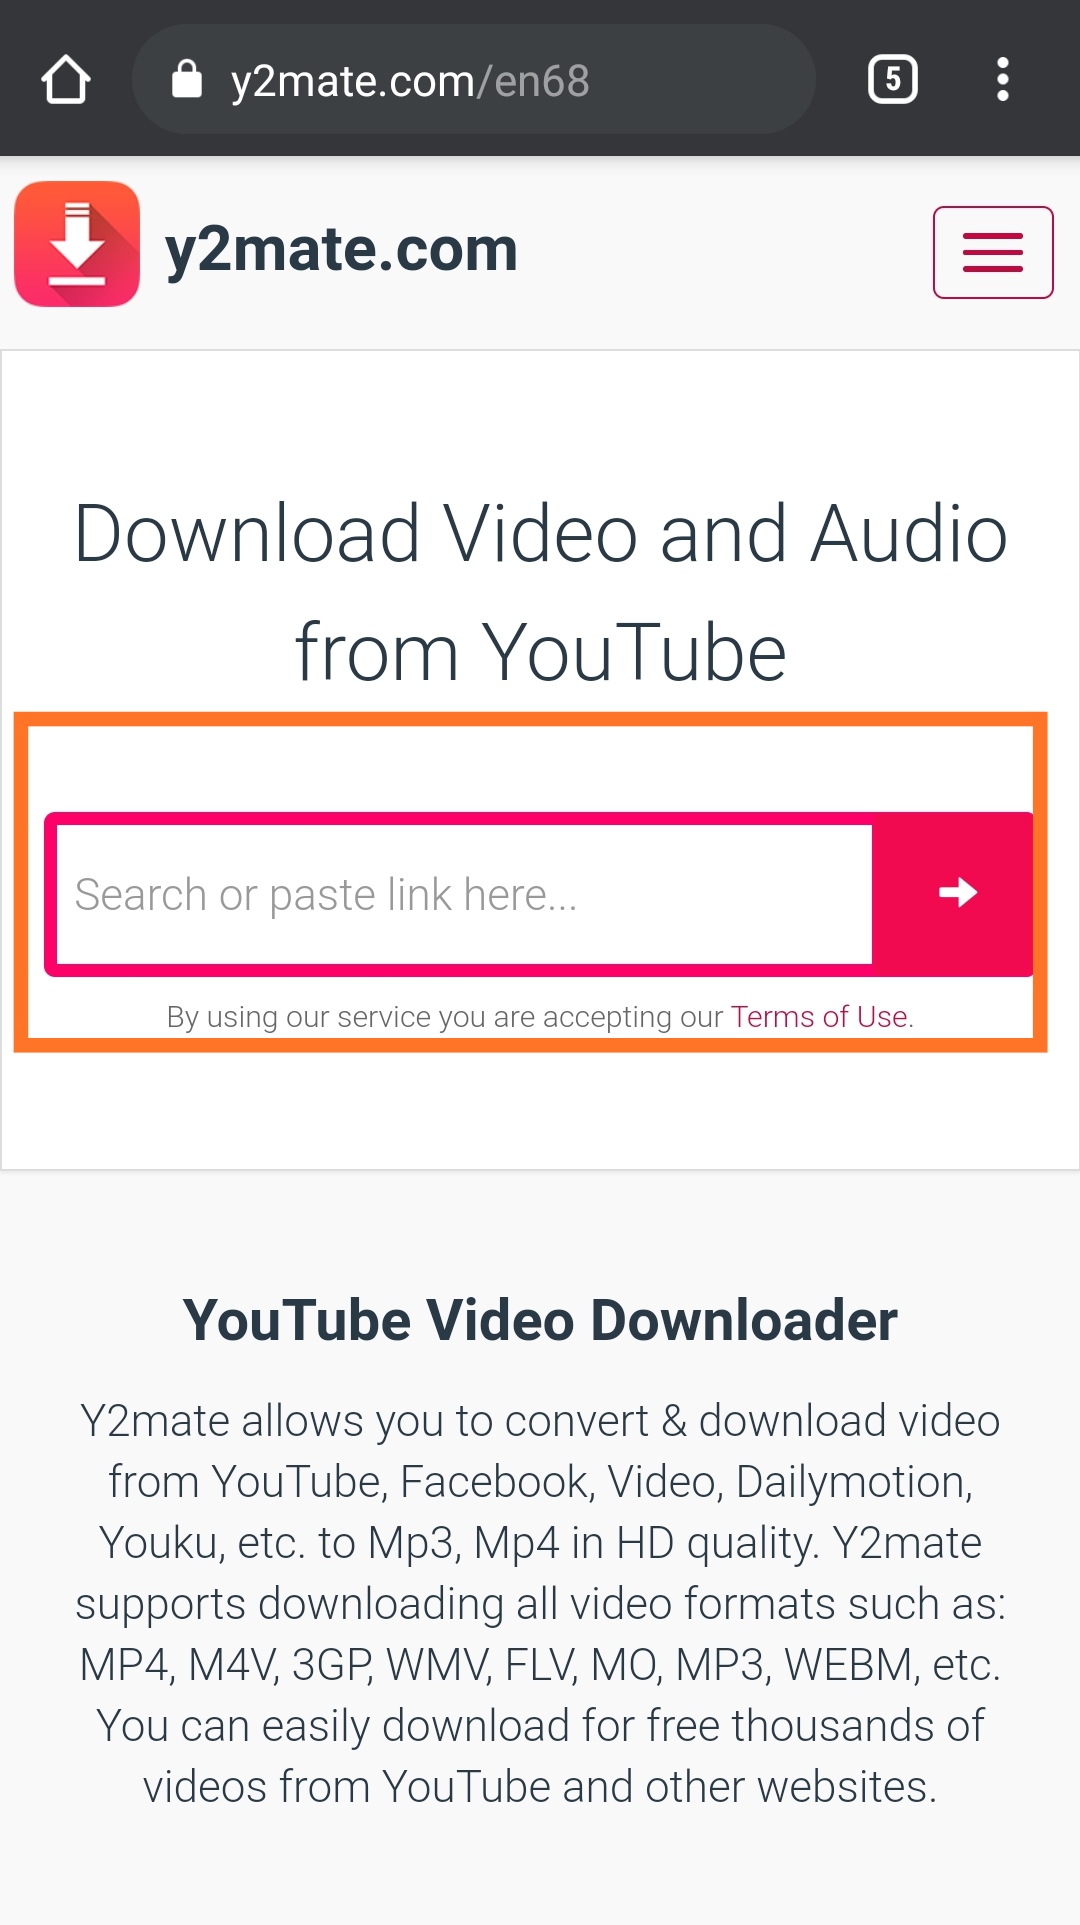Click the Y2mate description paragraph text
The width and height of the screenshot is (1080, 1925).
tap(540, 1603)
